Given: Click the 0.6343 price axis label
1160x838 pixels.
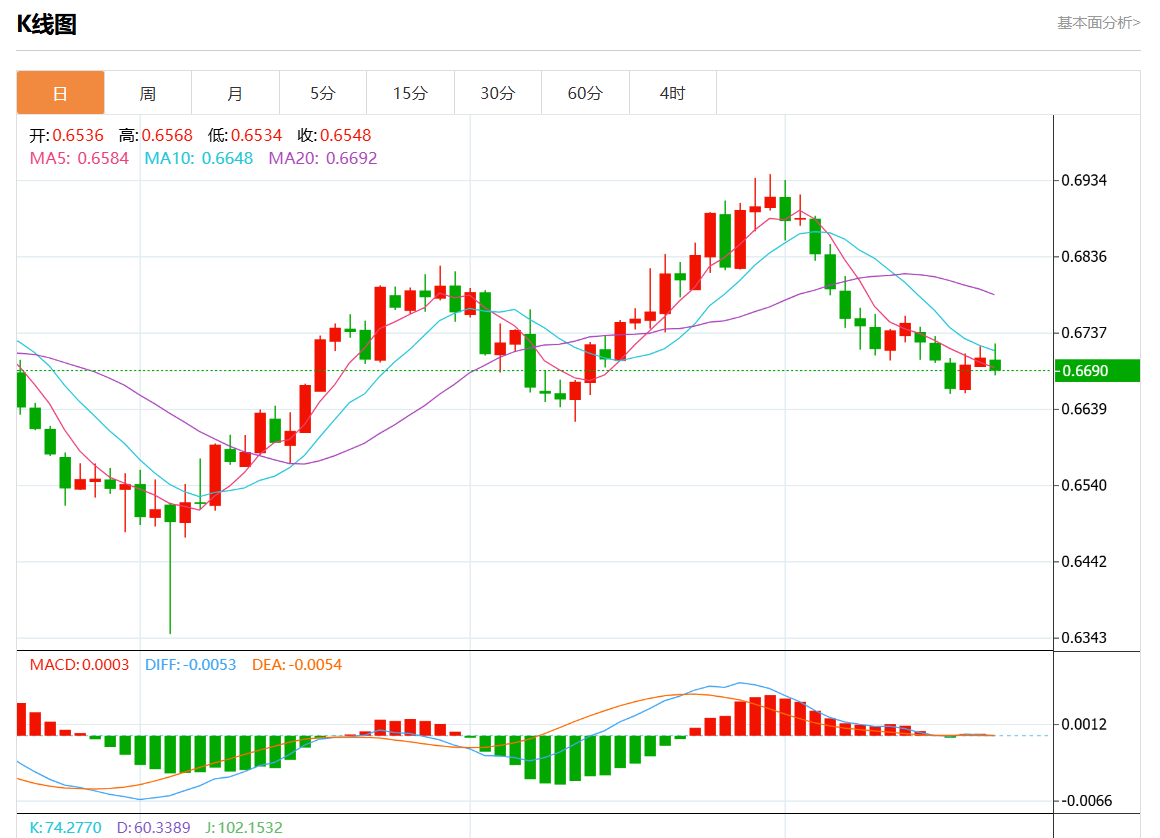Looking at the screenshot, I should click(x=1084, y=638).
